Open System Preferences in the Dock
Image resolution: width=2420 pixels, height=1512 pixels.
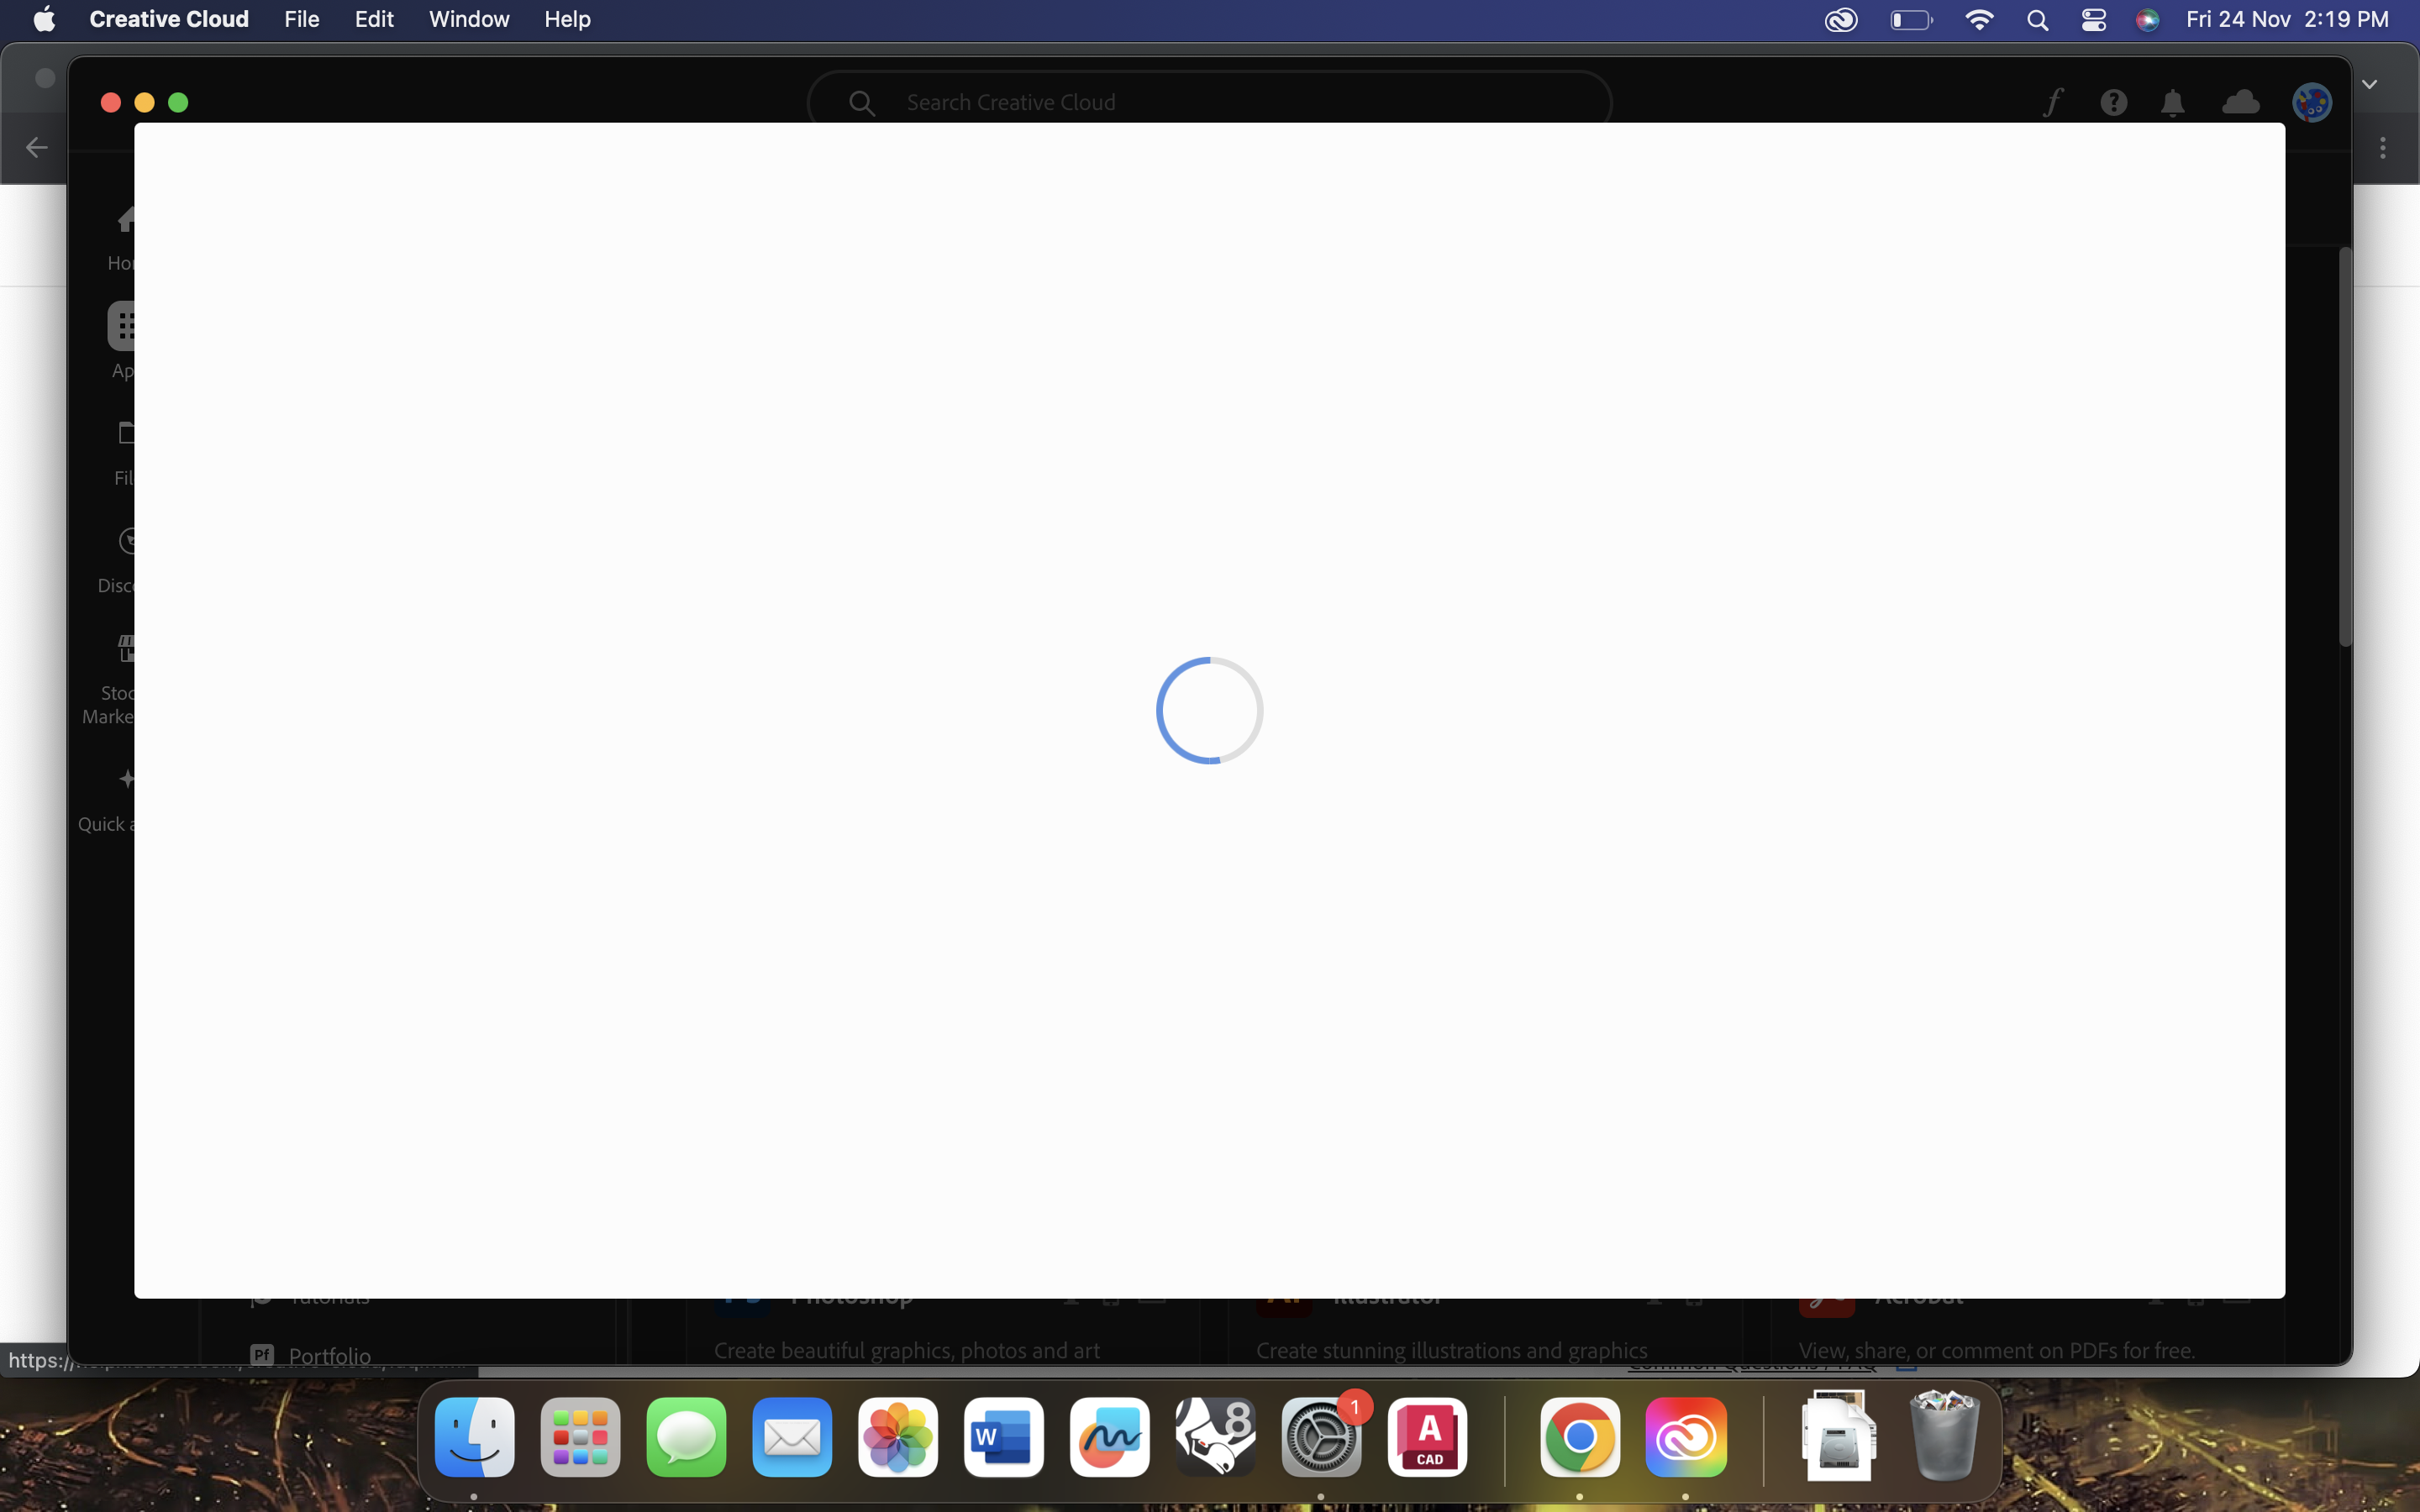(1321, 1436)
